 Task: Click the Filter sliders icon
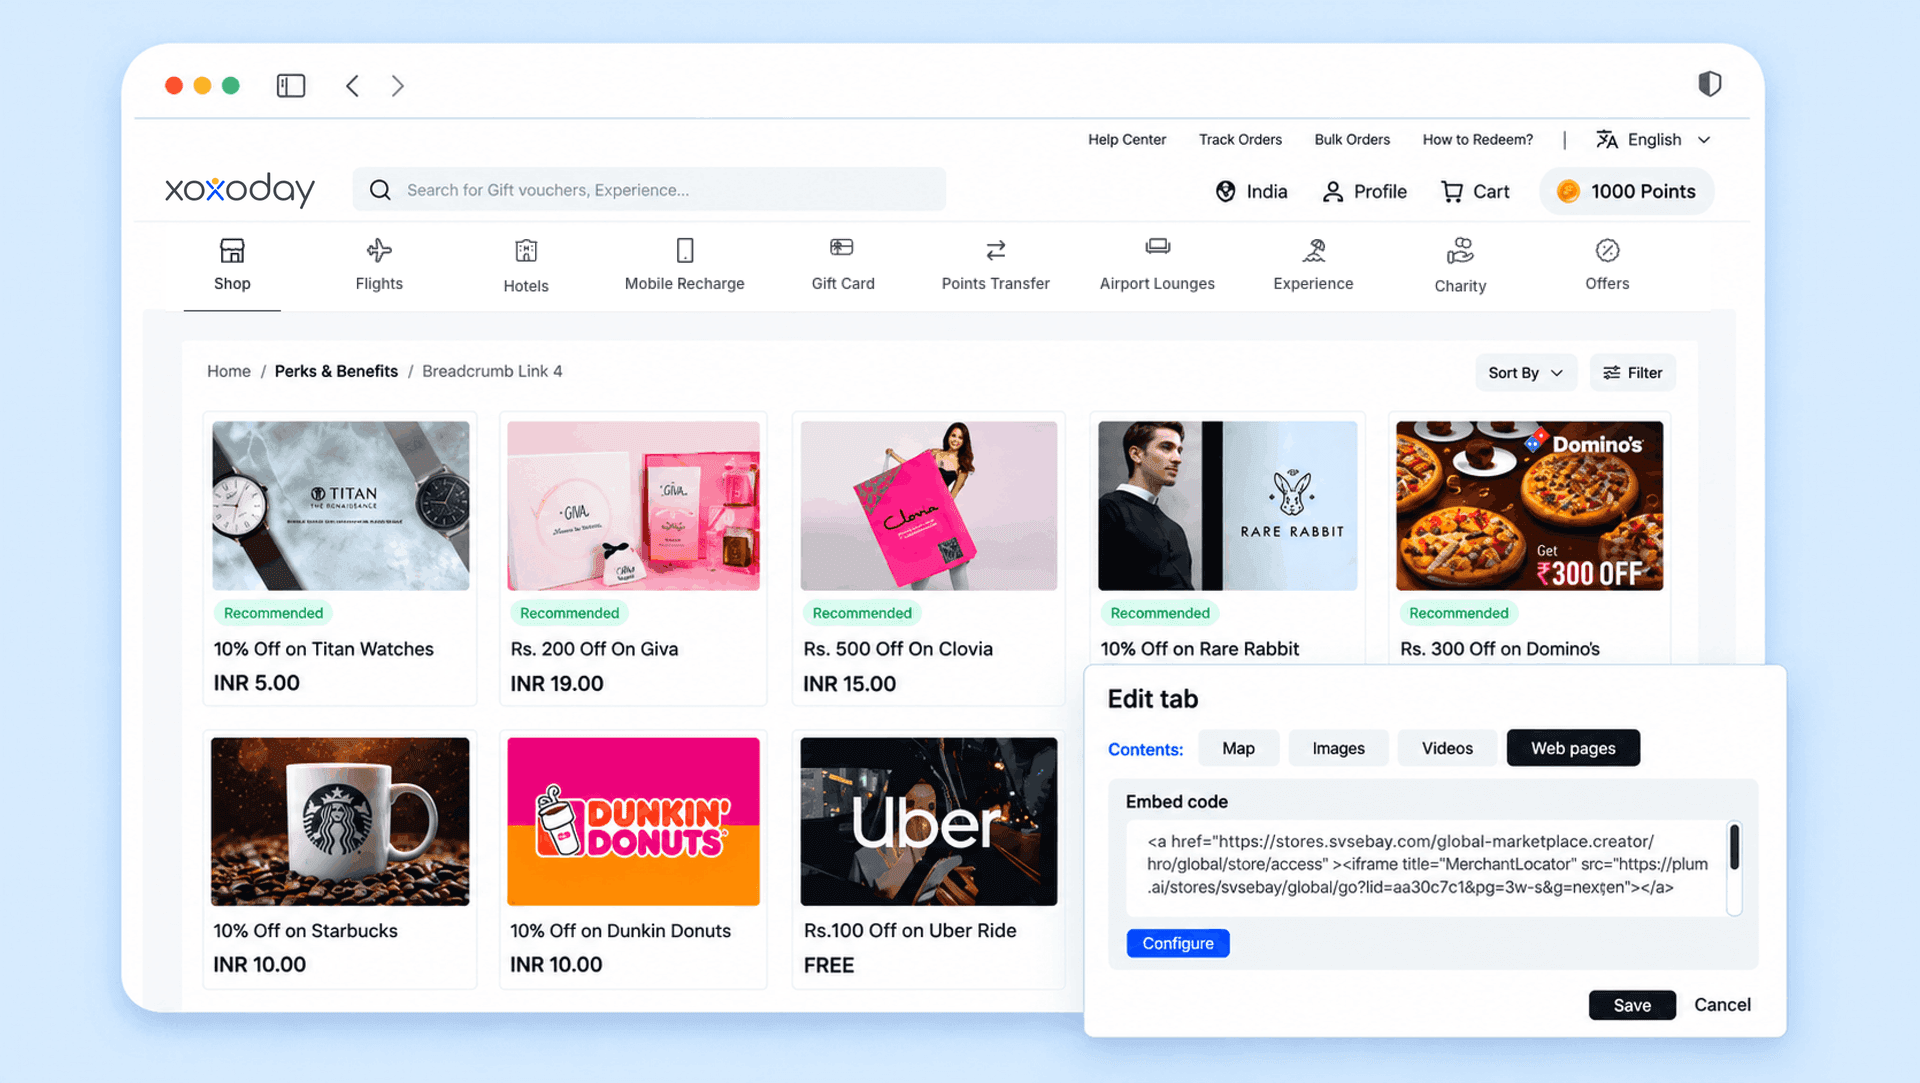click(1611, 373)
